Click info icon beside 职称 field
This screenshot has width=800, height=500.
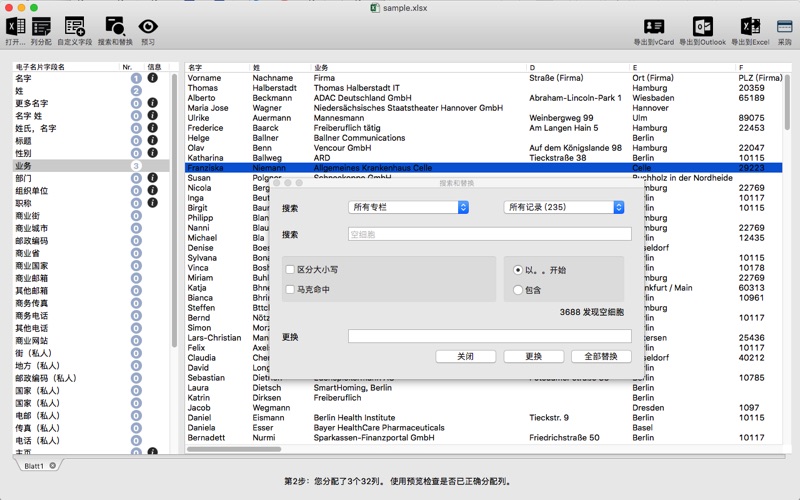point(152,203)
